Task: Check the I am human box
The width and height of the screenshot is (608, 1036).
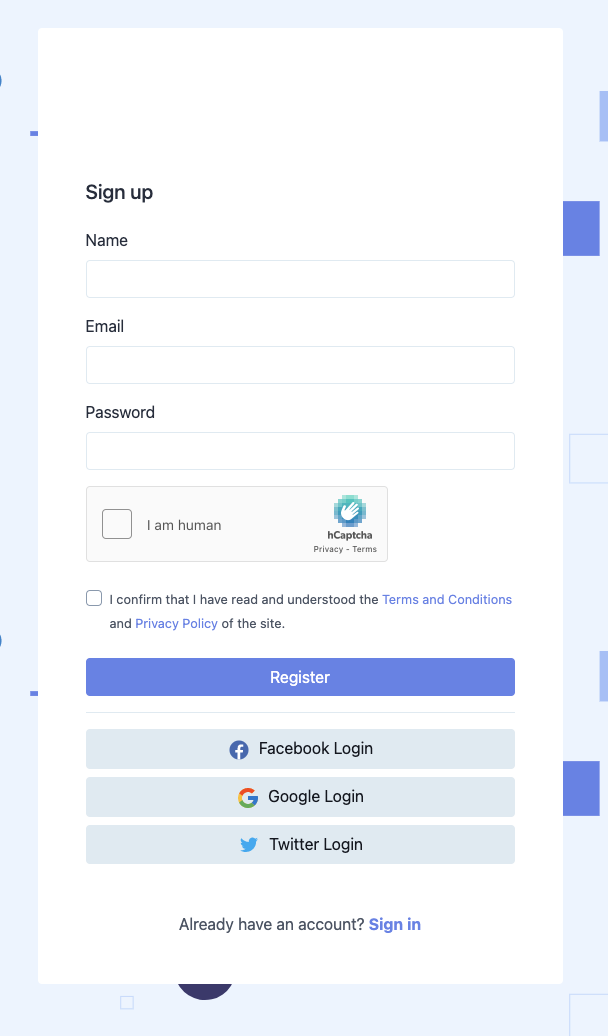Action: [x=117, y=524]
